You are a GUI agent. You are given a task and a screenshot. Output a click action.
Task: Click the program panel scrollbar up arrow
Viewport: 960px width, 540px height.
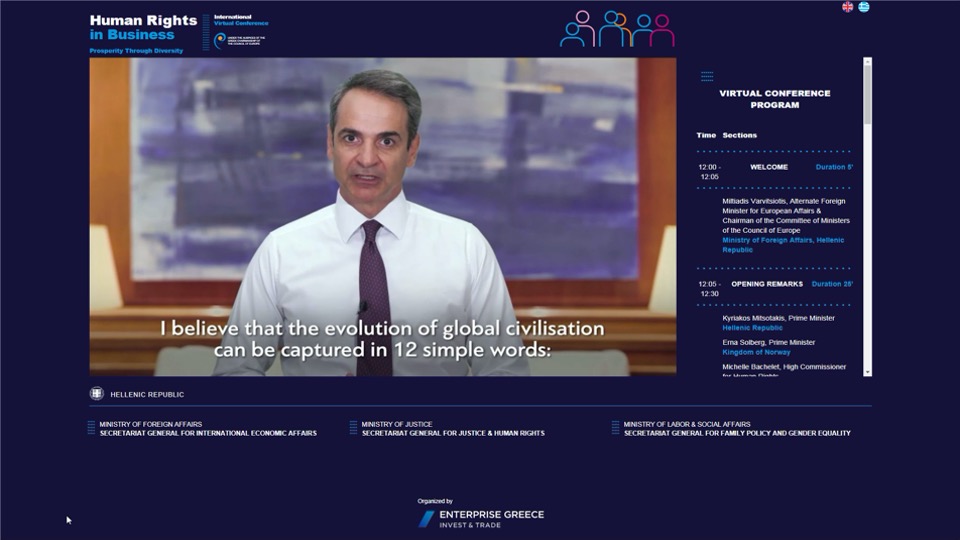(868, 62)
